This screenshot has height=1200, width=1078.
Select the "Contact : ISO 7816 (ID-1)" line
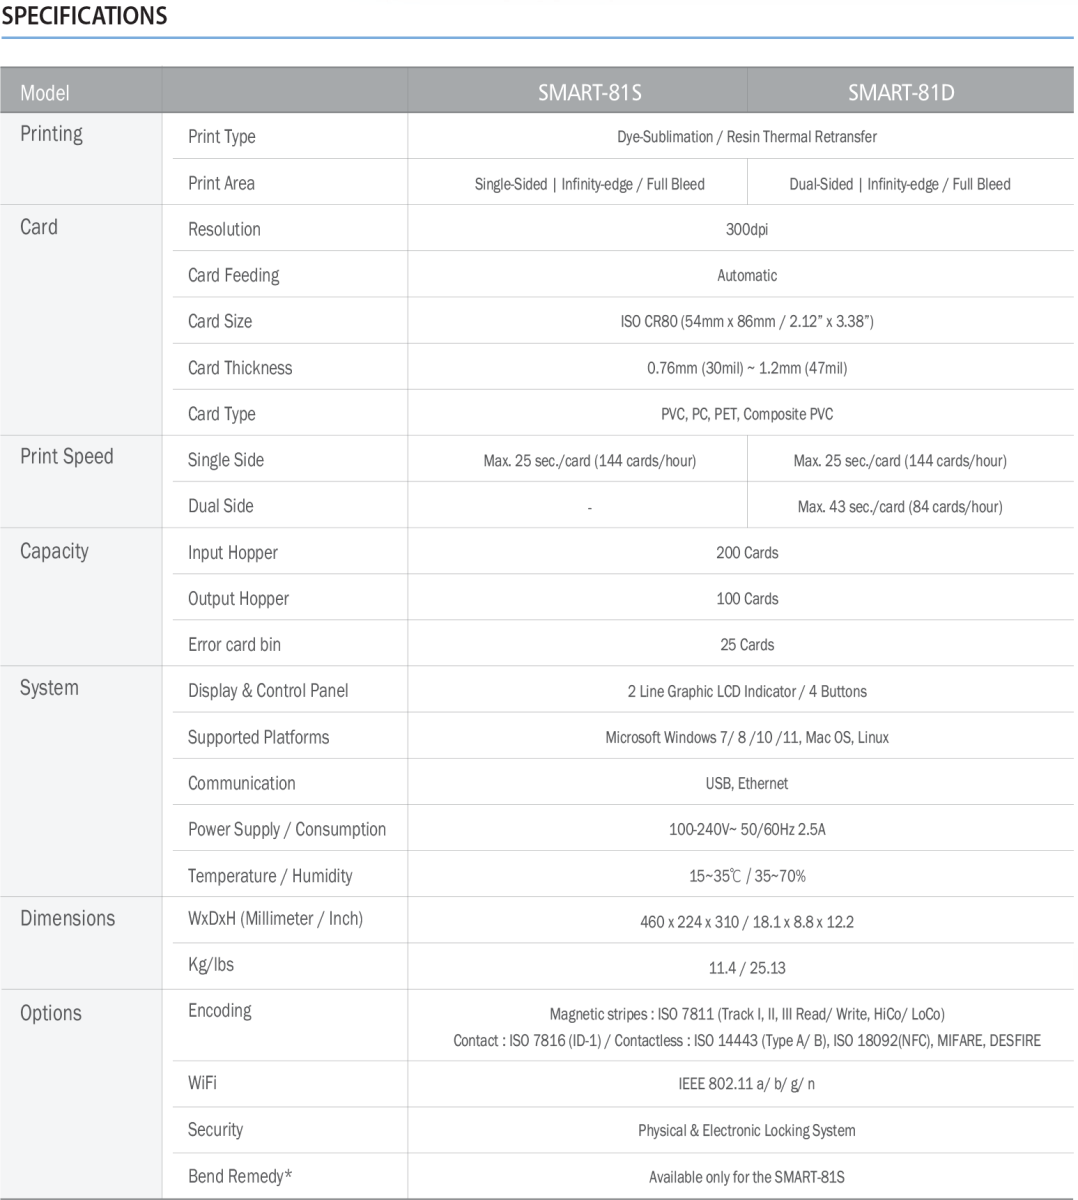click(x=747, y=1041)
